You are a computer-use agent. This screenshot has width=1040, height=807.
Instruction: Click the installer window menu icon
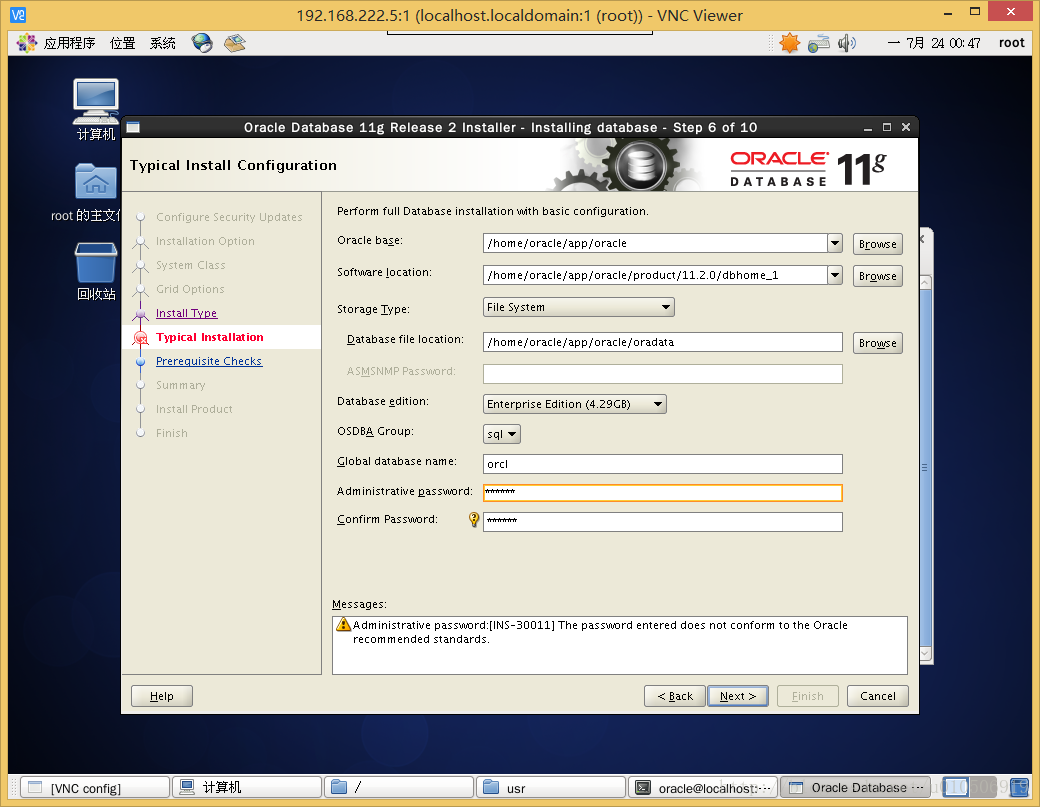click(133, 127)
